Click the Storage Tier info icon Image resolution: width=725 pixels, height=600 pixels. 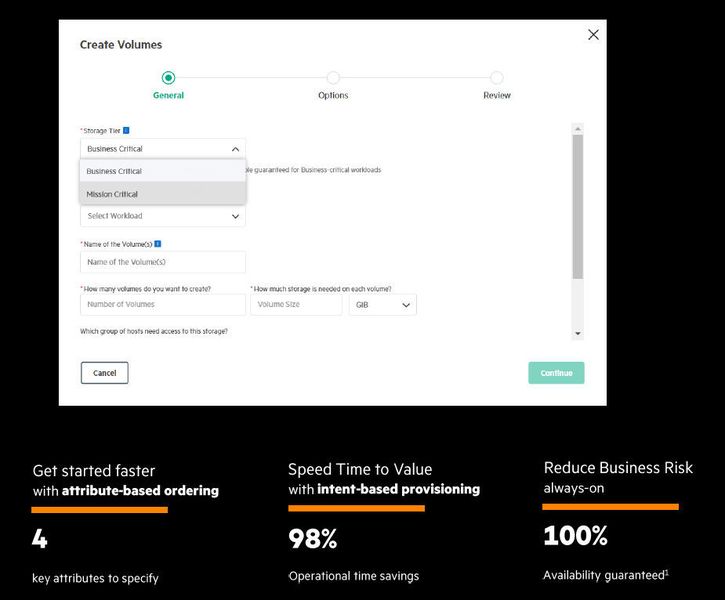(x=126, y=130)
